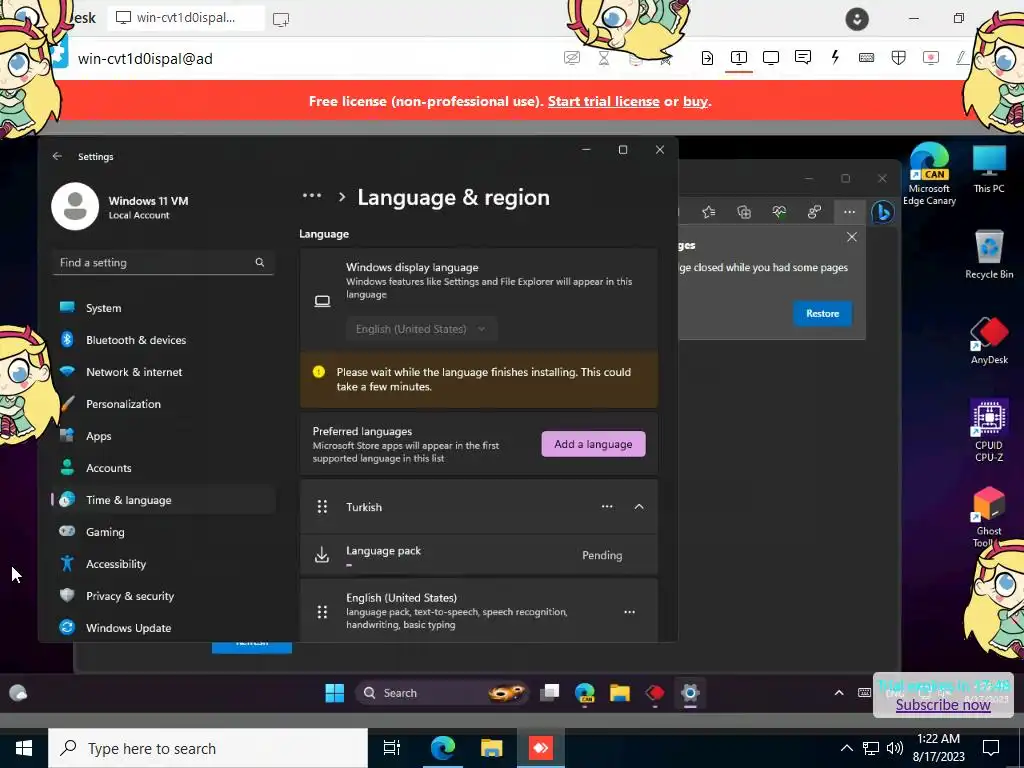Click the buy link in banner
1024x768 pixels.
click(695, 101)
